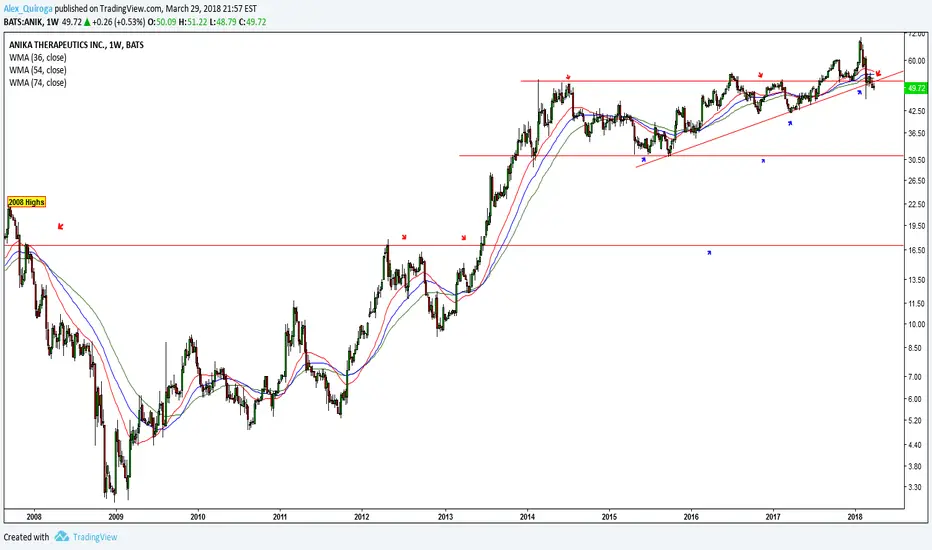
Task: Click the 6.00 price axis label
Action: tap(917, 400)
